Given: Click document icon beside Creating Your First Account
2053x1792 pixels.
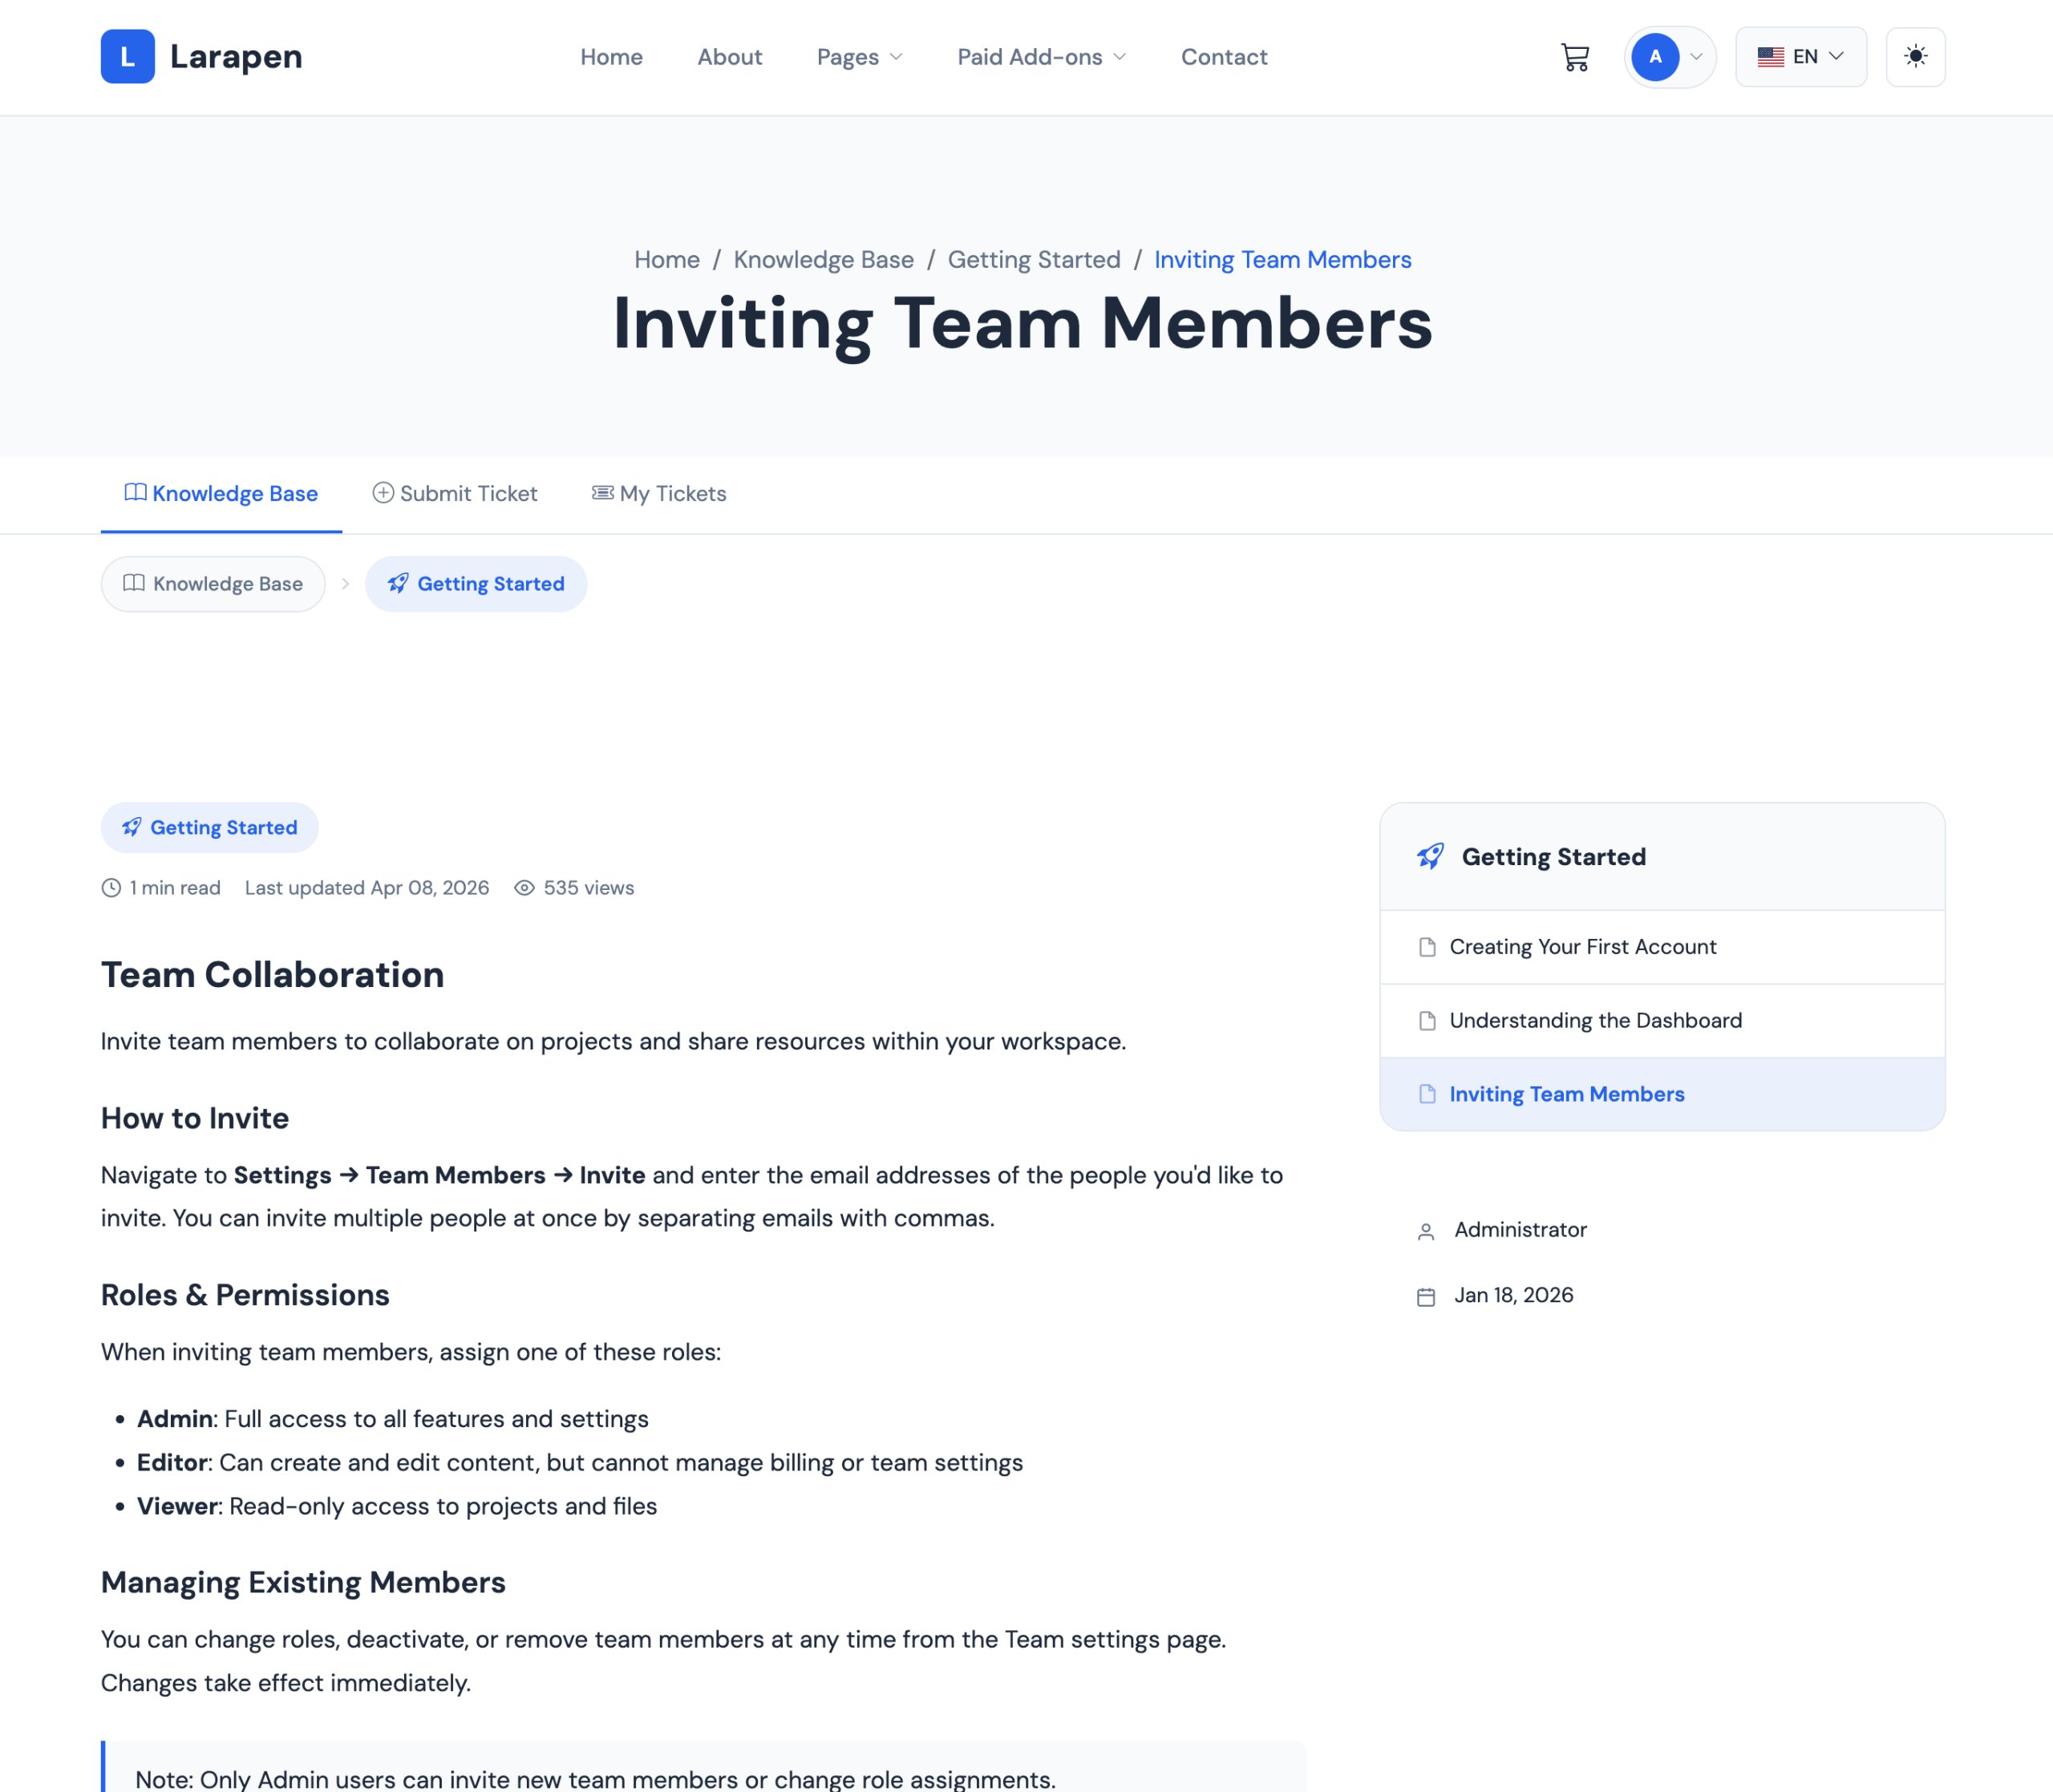Looking at the screenshot, I should click(x=1427, y=947).
